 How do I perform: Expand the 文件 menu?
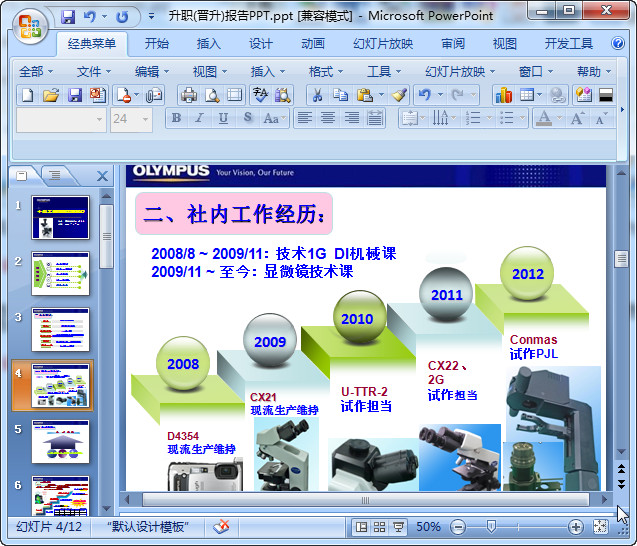coord(94,72)
